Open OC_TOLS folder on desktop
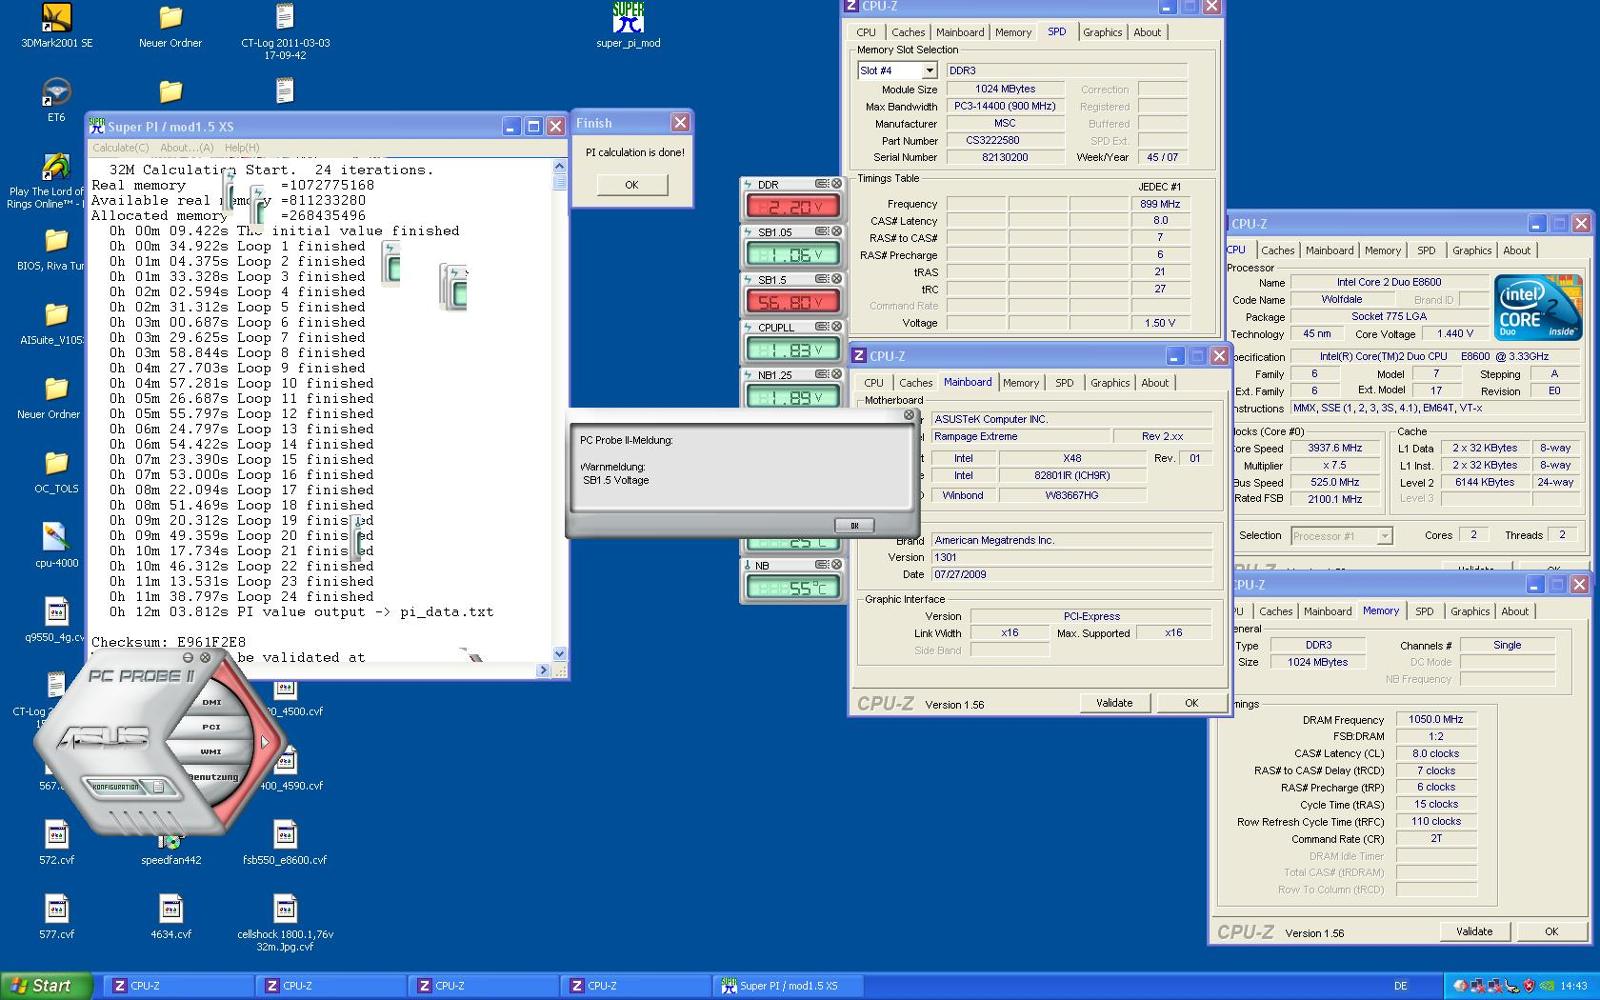This screenshot has height=1000, width=1600. click(x=57, y=471)
